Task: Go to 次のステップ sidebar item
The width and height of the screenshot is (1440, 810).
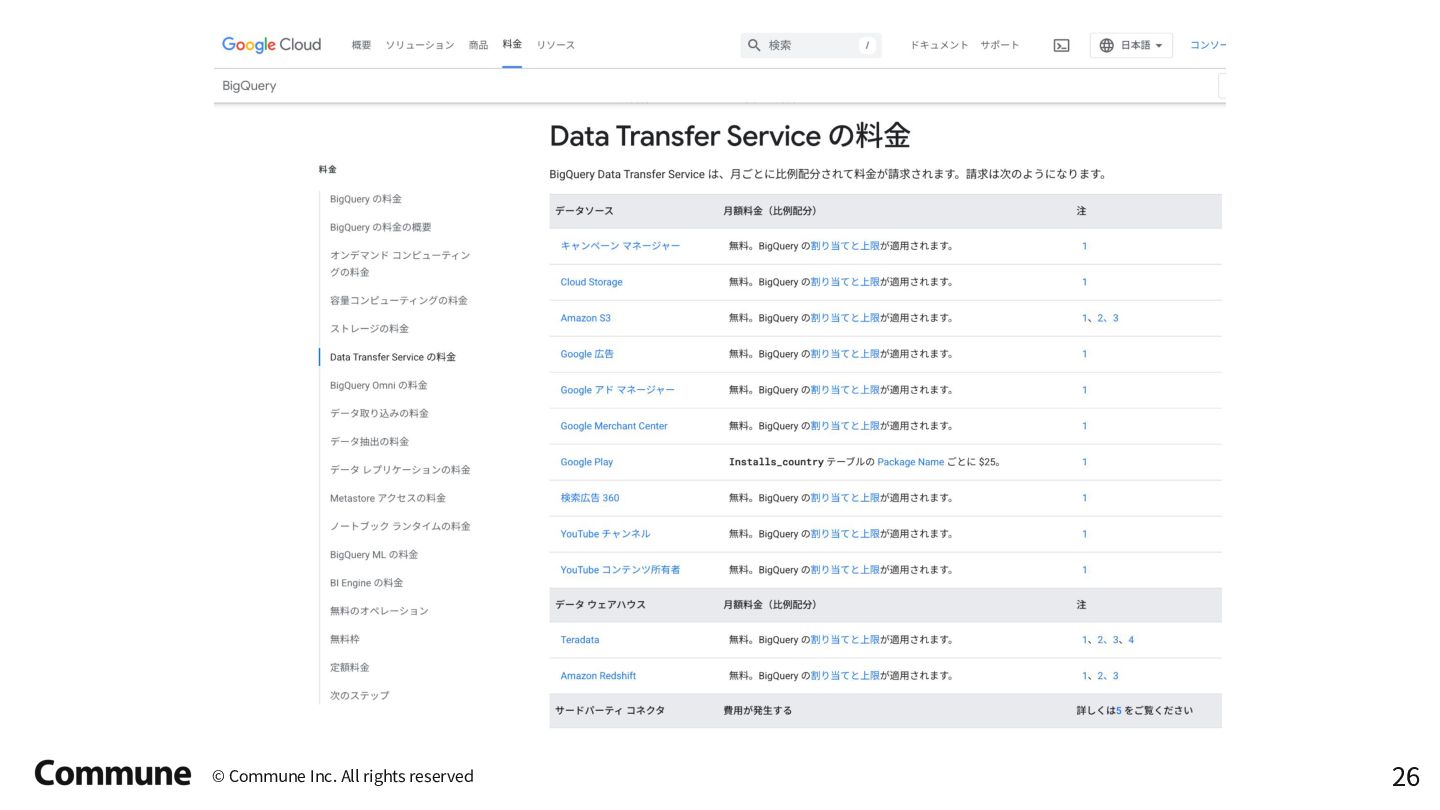Action: click(360, 695)
